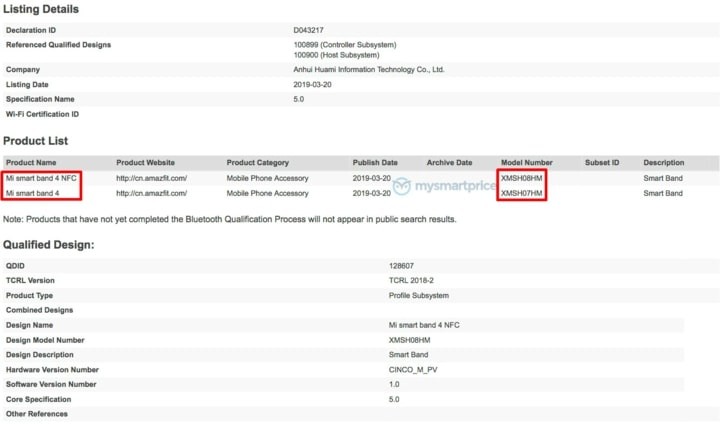
Task: Select Declaration ID value D043217
Action: point(308,30)
